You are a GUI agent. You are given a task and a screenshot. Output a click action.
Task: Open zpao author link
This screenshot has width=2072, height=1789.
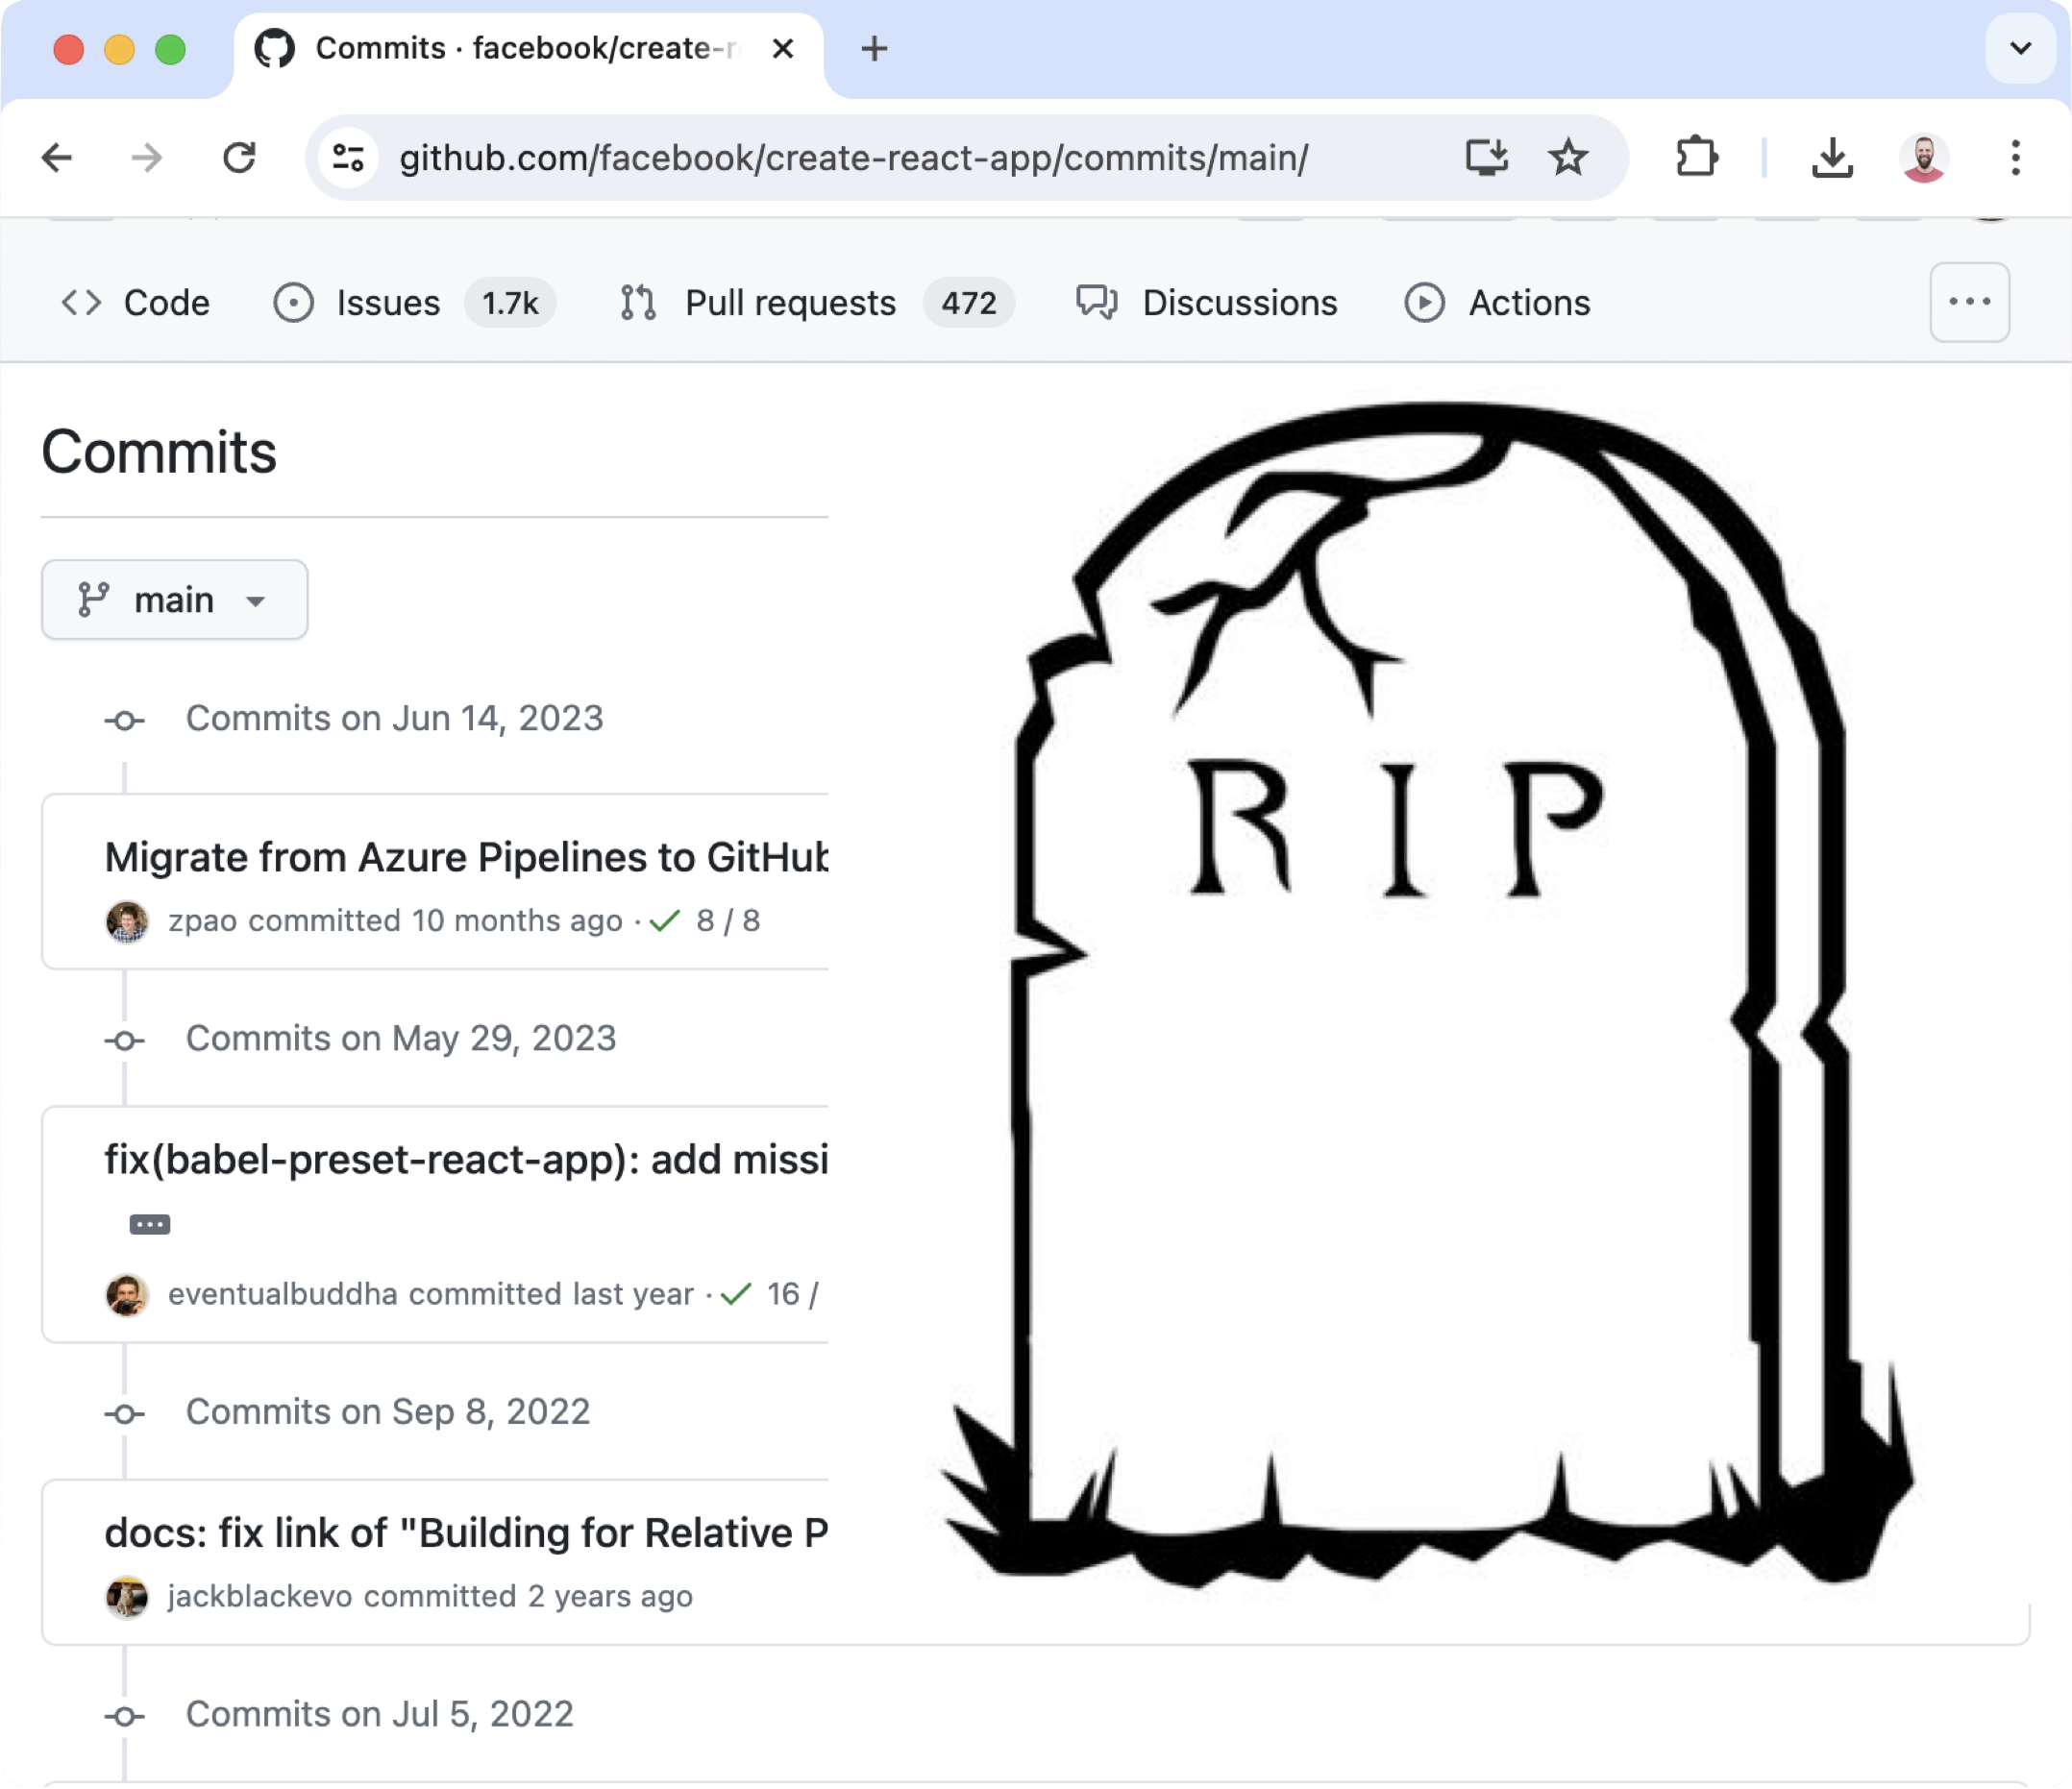click(x=202, y=921)
